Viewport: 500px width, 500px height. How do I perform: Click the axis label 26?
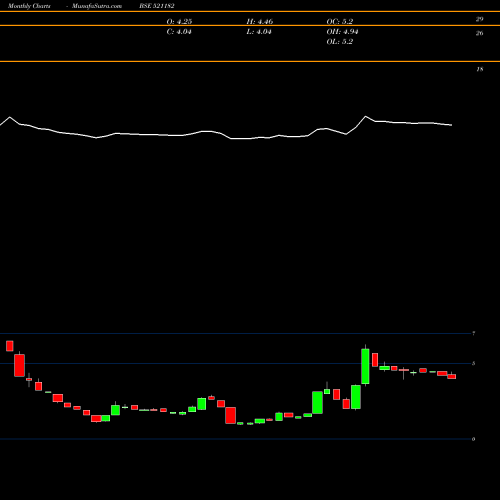point(479,33)
